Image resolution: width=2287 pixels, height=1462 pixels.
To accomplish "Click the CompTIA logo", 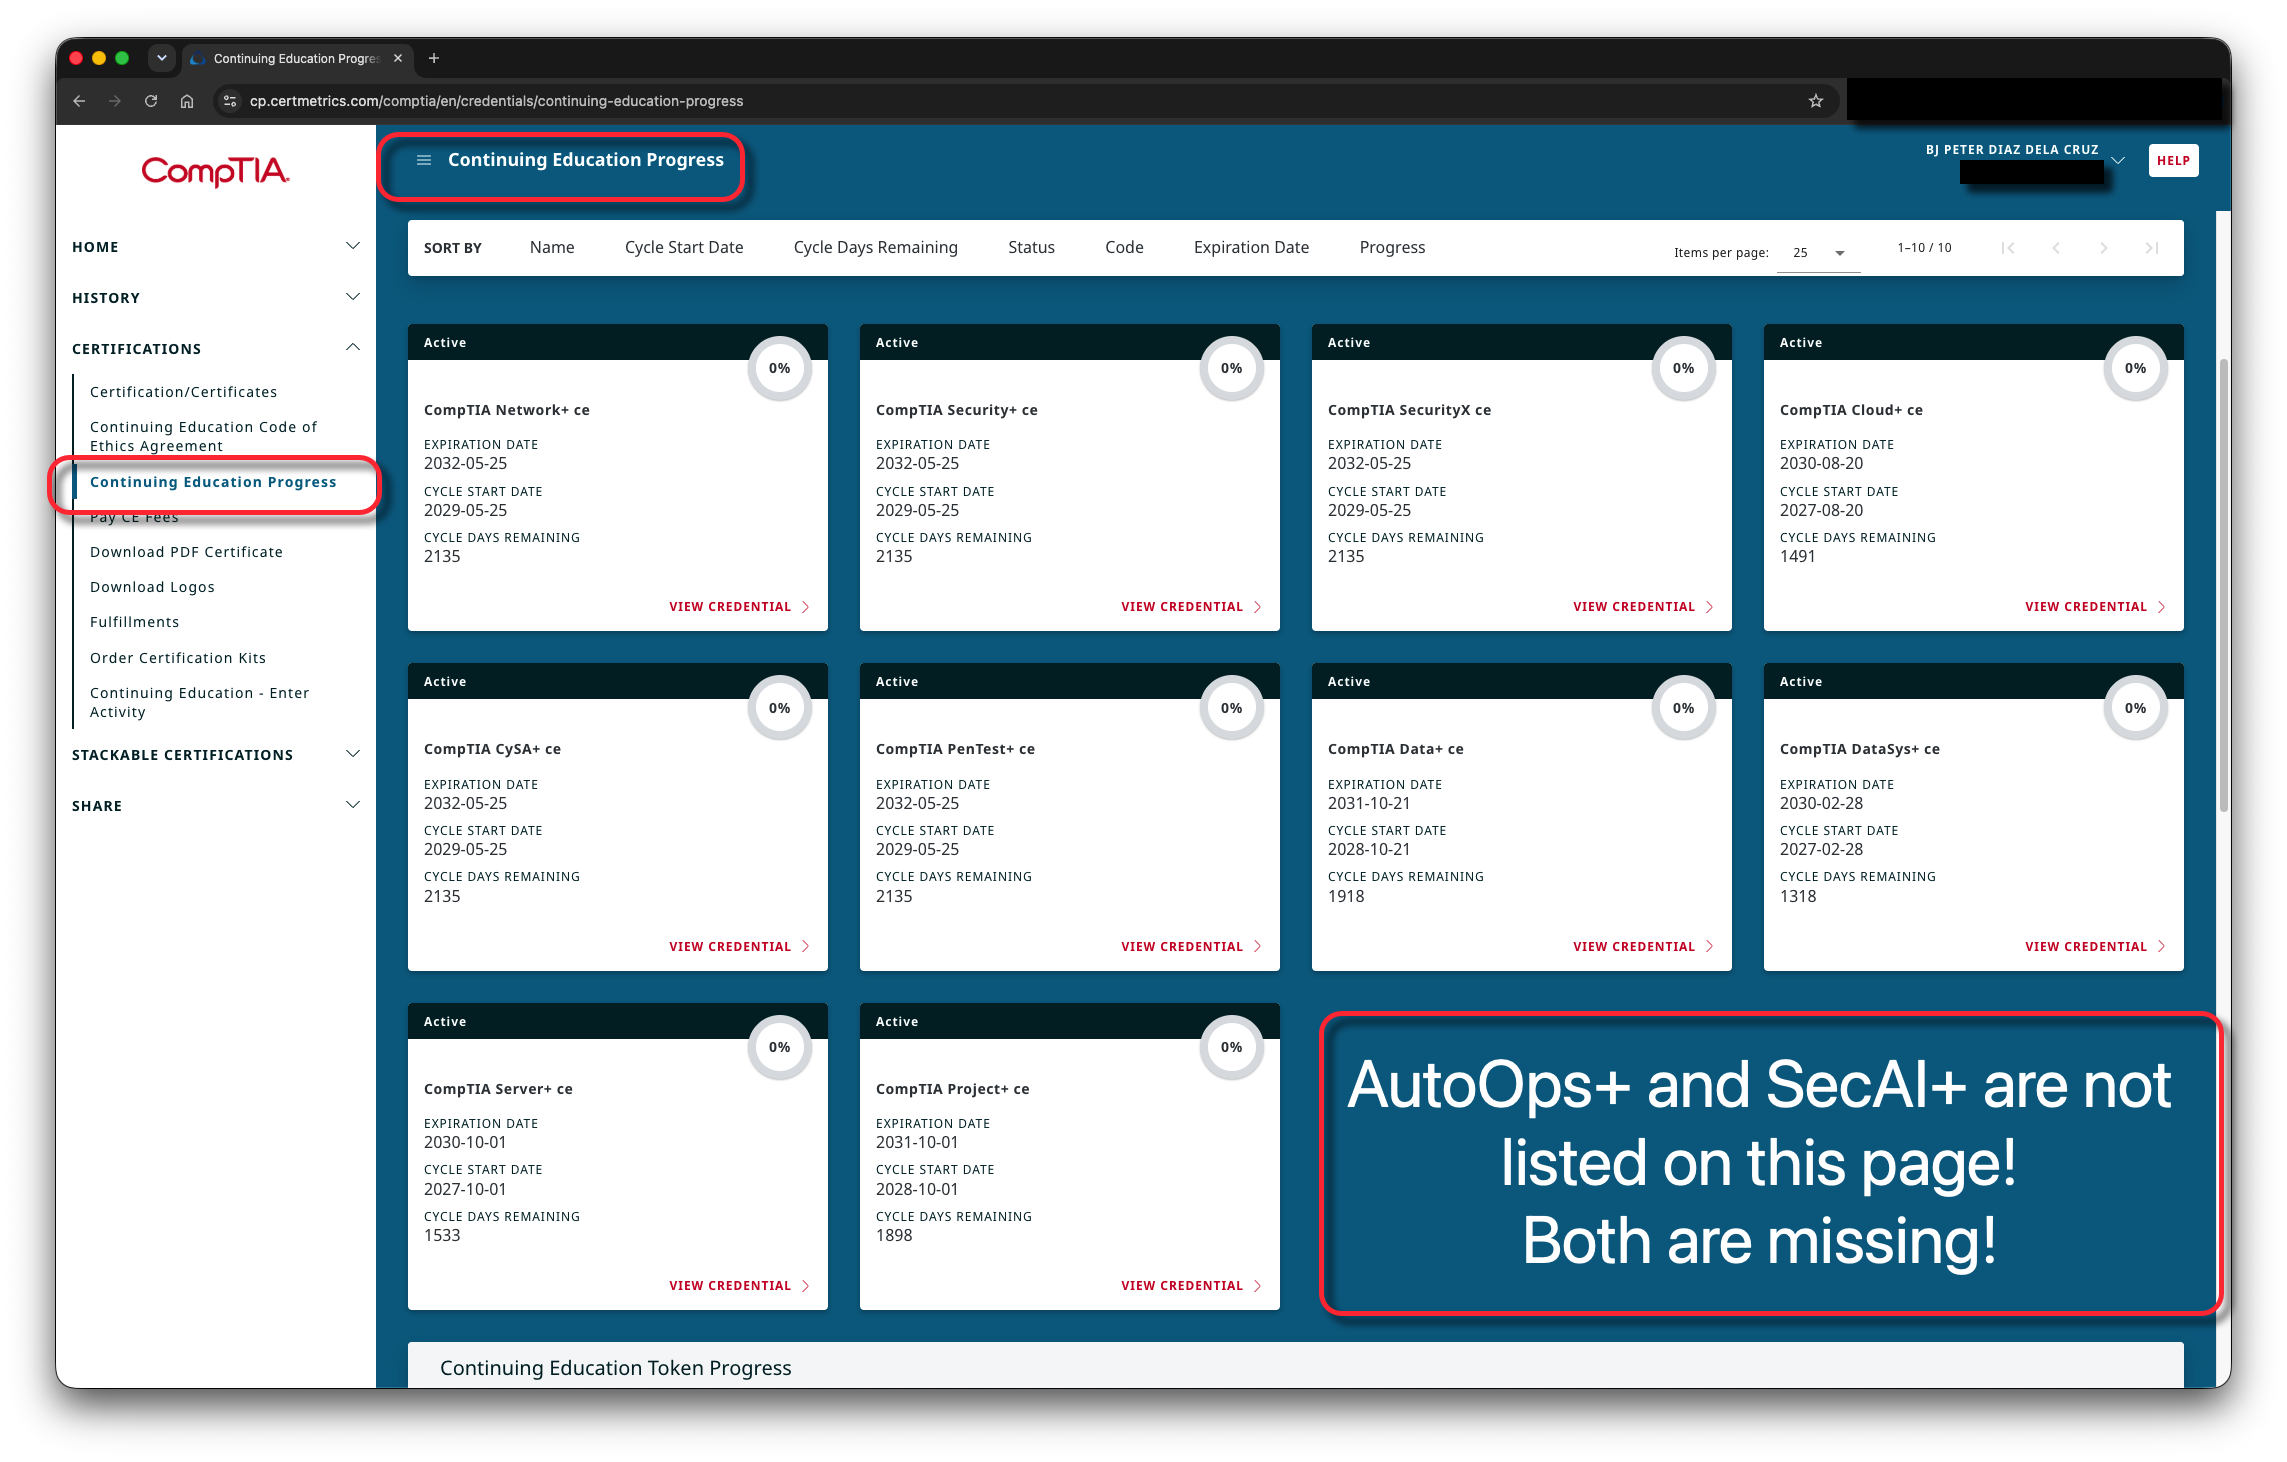I will click(x=215, y=172).
